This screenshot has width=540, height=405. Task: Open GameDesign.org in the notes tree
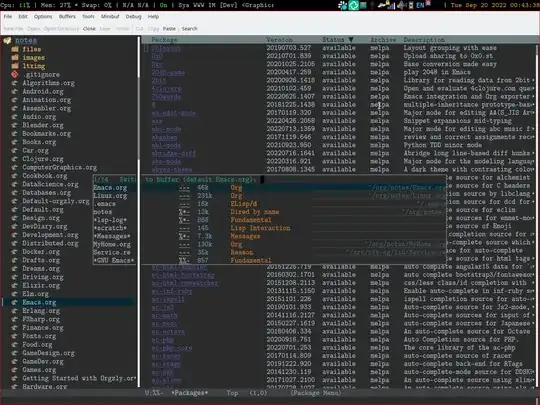(x=48, y=353)
